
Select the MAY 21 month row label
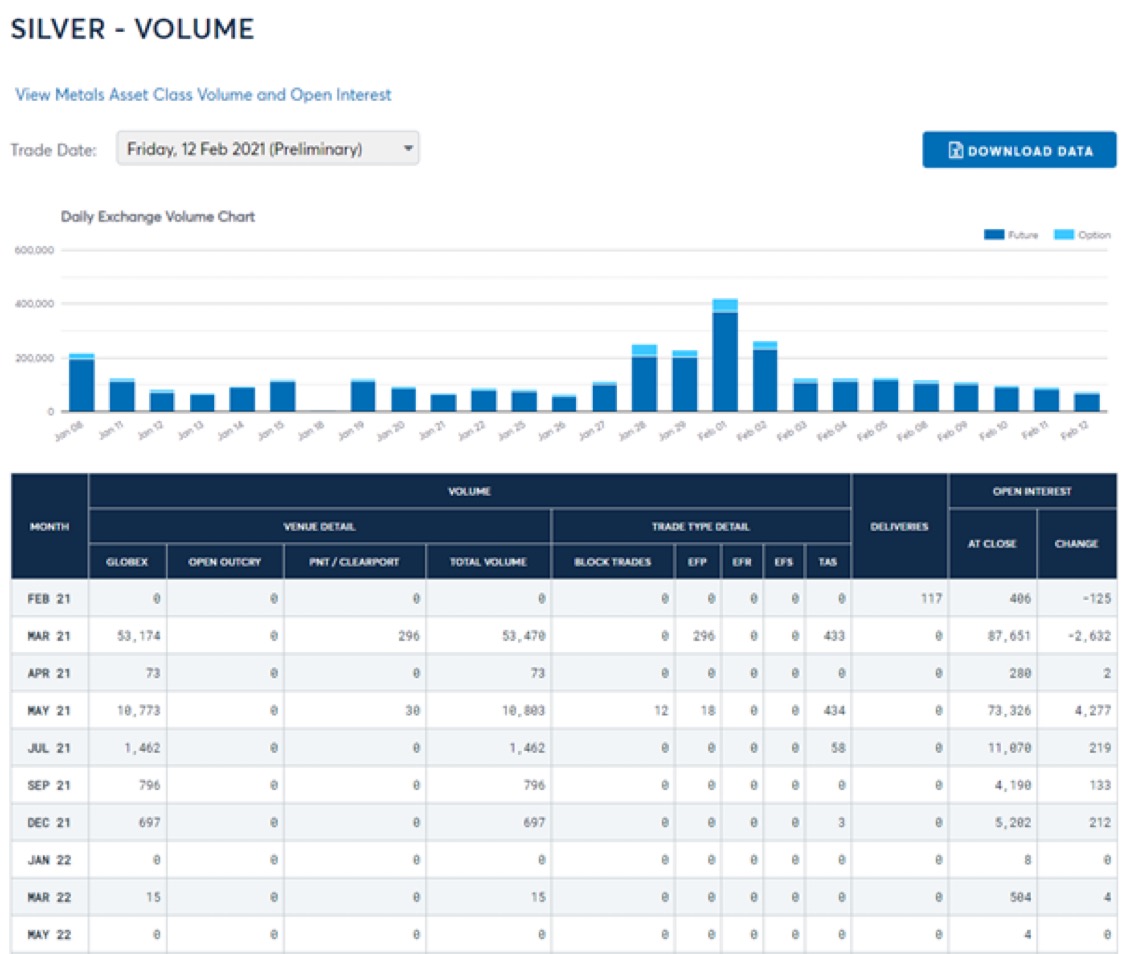pos(49,710)
